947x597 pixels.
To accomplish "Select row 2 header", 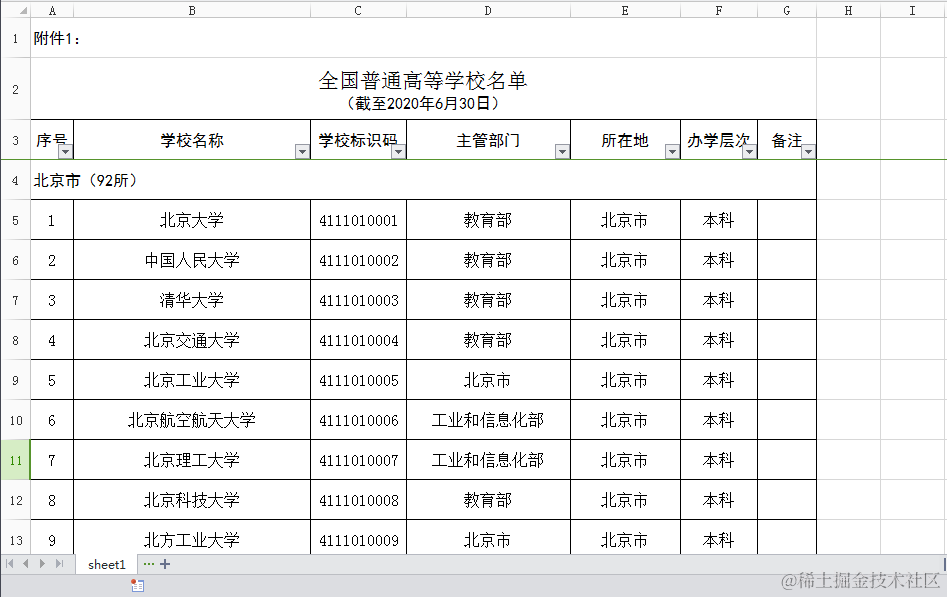I will click(x=15, y=89).
